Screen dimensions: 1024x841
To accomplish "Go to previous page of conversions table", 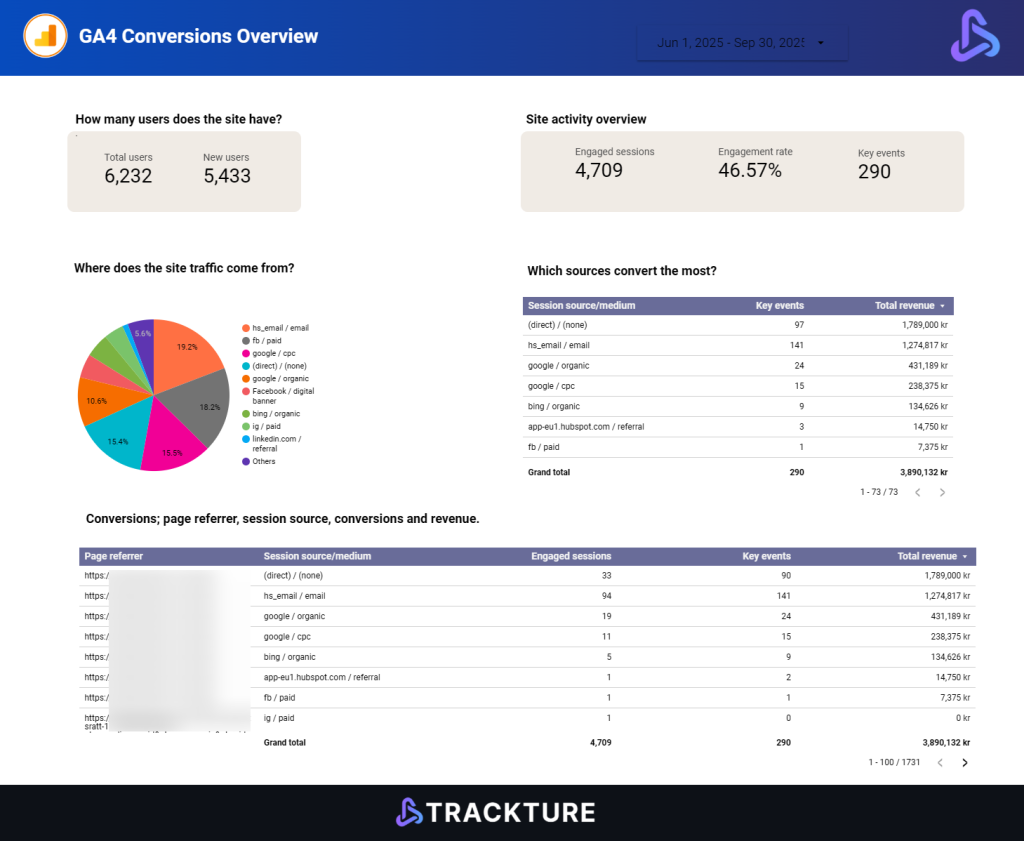I will [x=940, y=763].
